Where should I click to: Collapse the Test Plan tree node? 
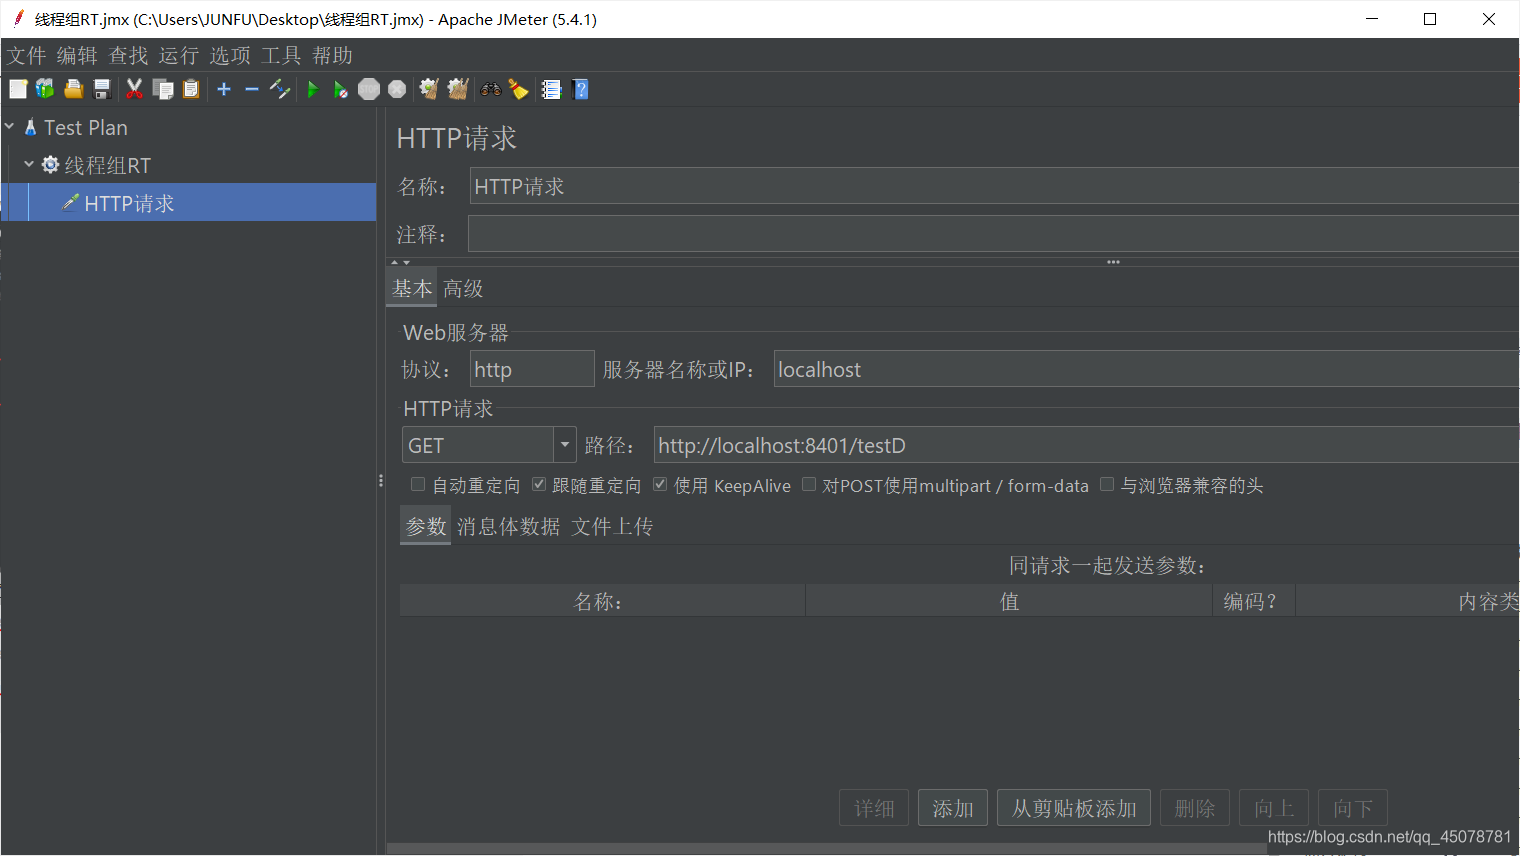(x=9, y=126)
